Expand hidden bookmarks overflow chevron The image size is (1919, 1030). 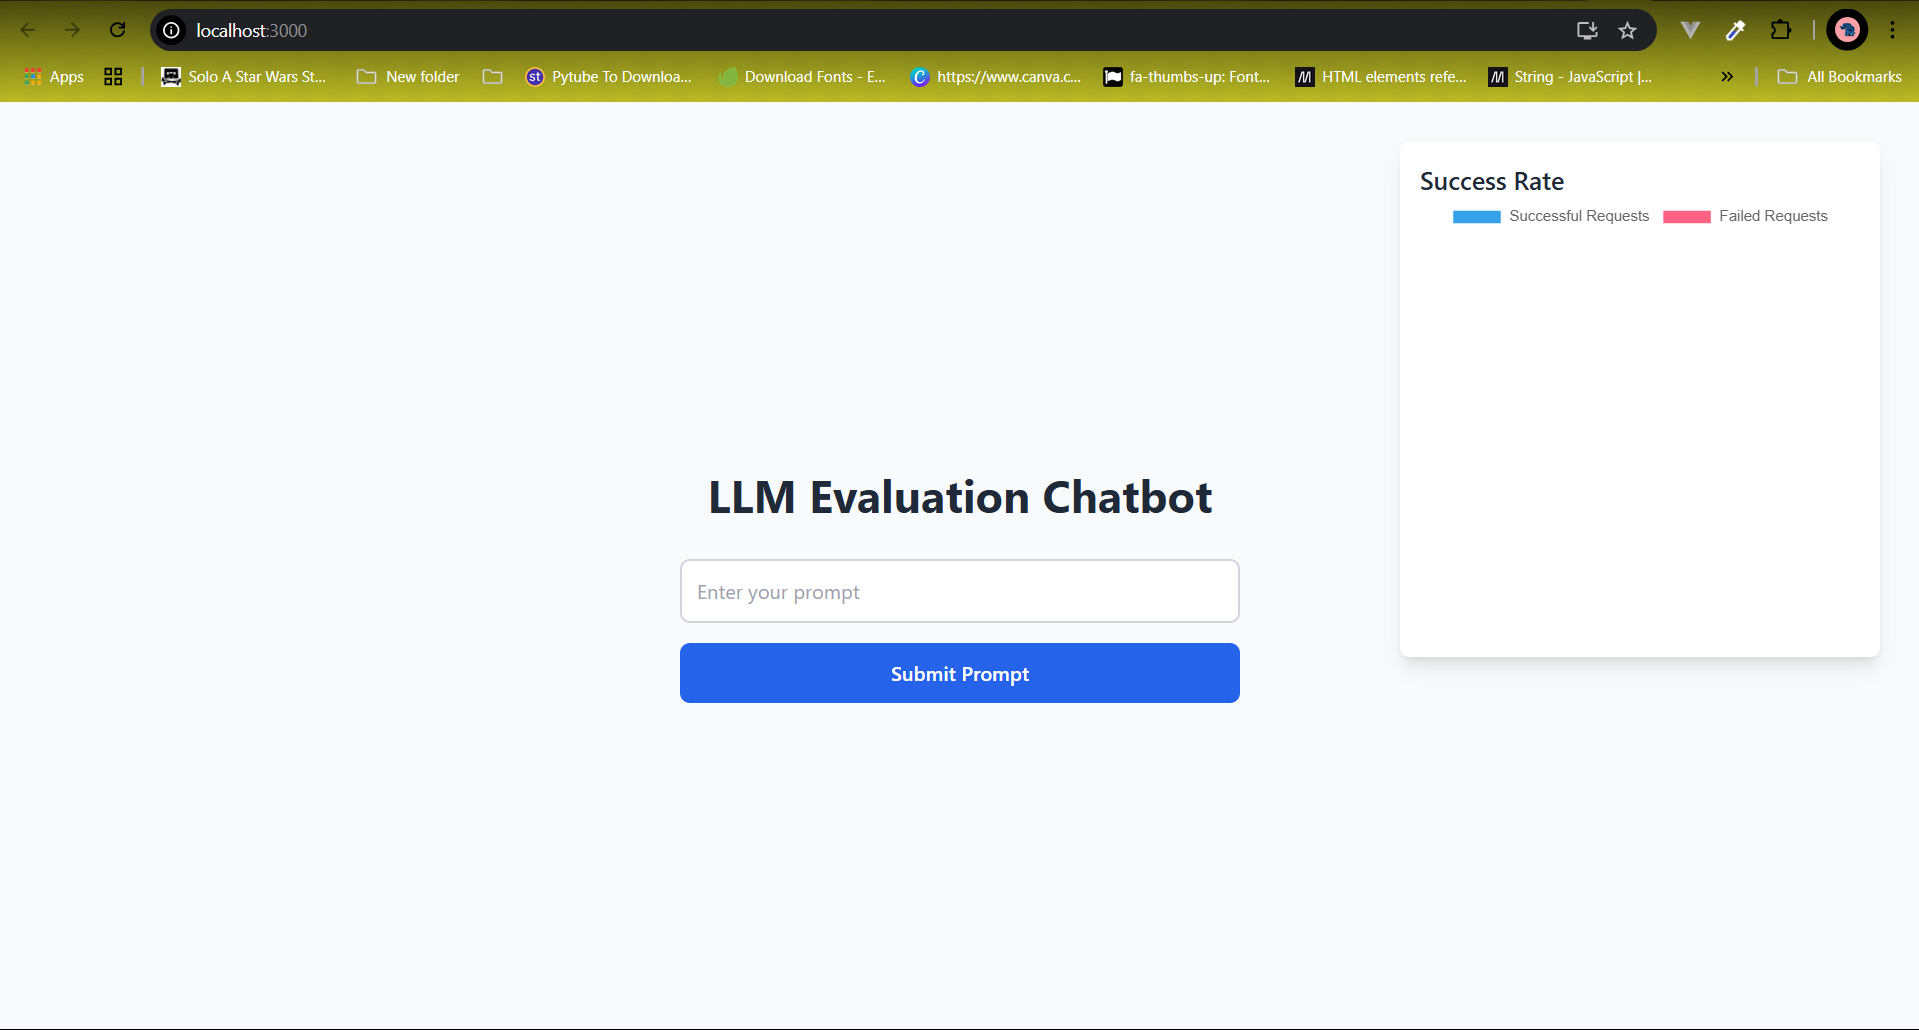click(x=1726, y=77)
